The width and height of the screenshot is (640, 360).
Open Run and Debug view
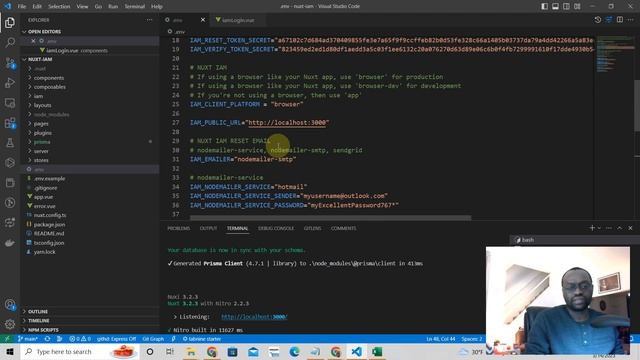point(10,82)
